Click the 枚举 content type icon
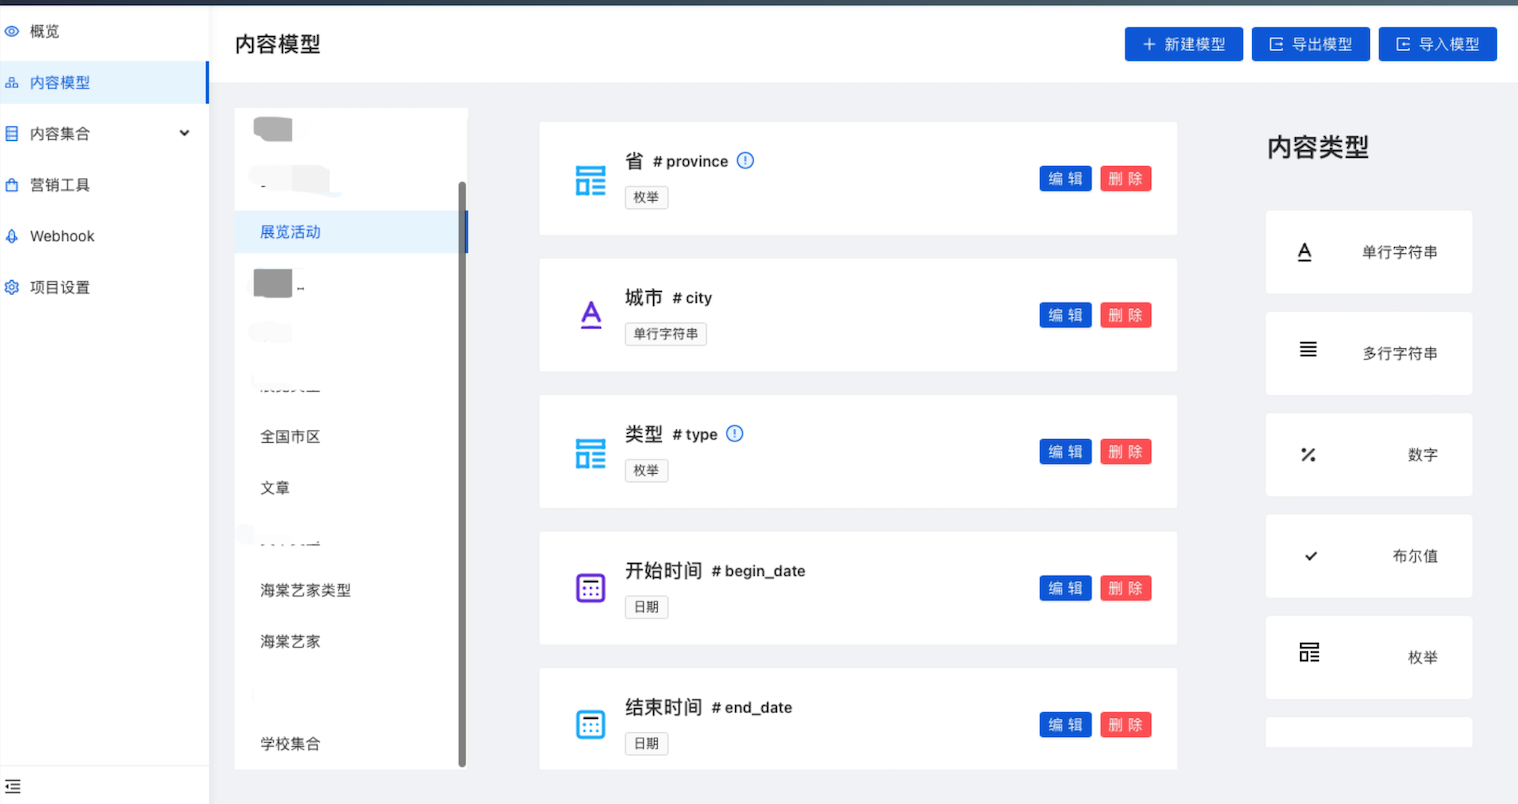Screen dimensions: 1518x804 [x=1309, y=652]
